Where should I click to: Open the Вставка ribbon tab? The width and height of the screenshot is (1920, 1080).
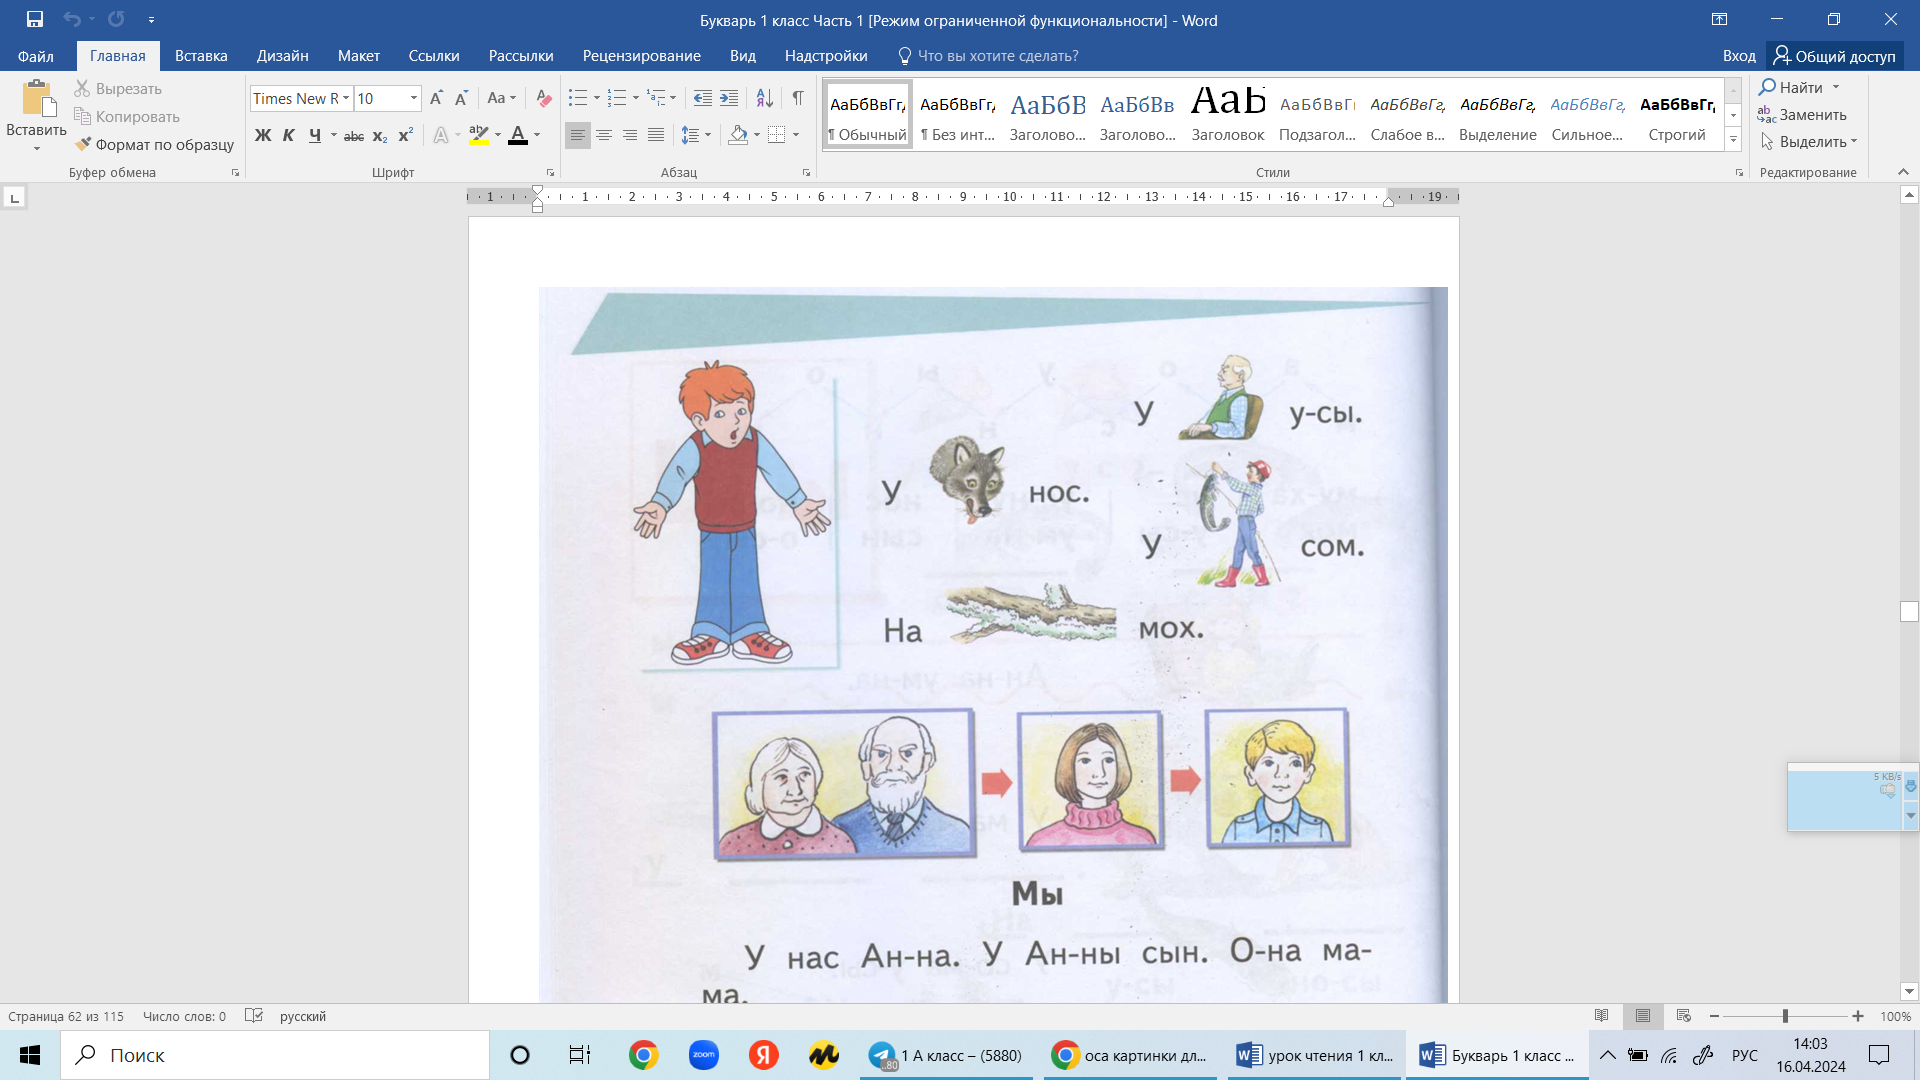pos(201,56)
